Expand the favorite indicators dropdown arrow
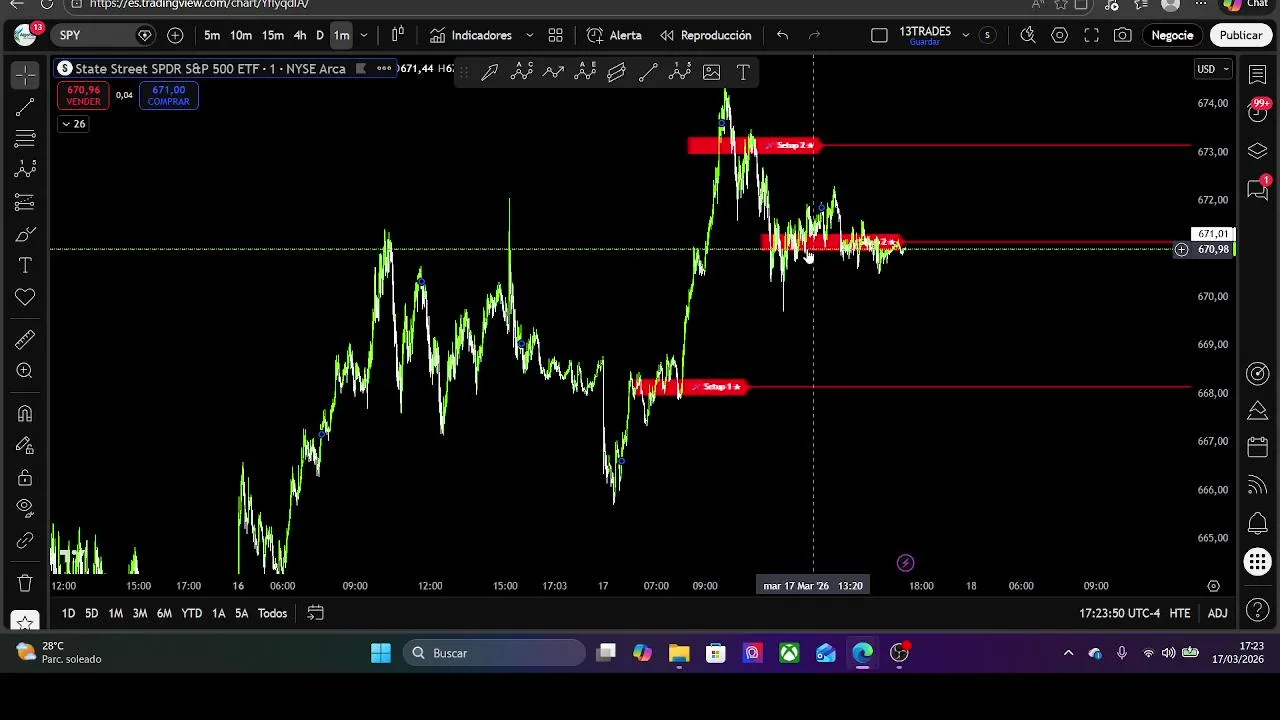Image resolution: width=1280 pixels, height=720 pixels. [529, 35]
